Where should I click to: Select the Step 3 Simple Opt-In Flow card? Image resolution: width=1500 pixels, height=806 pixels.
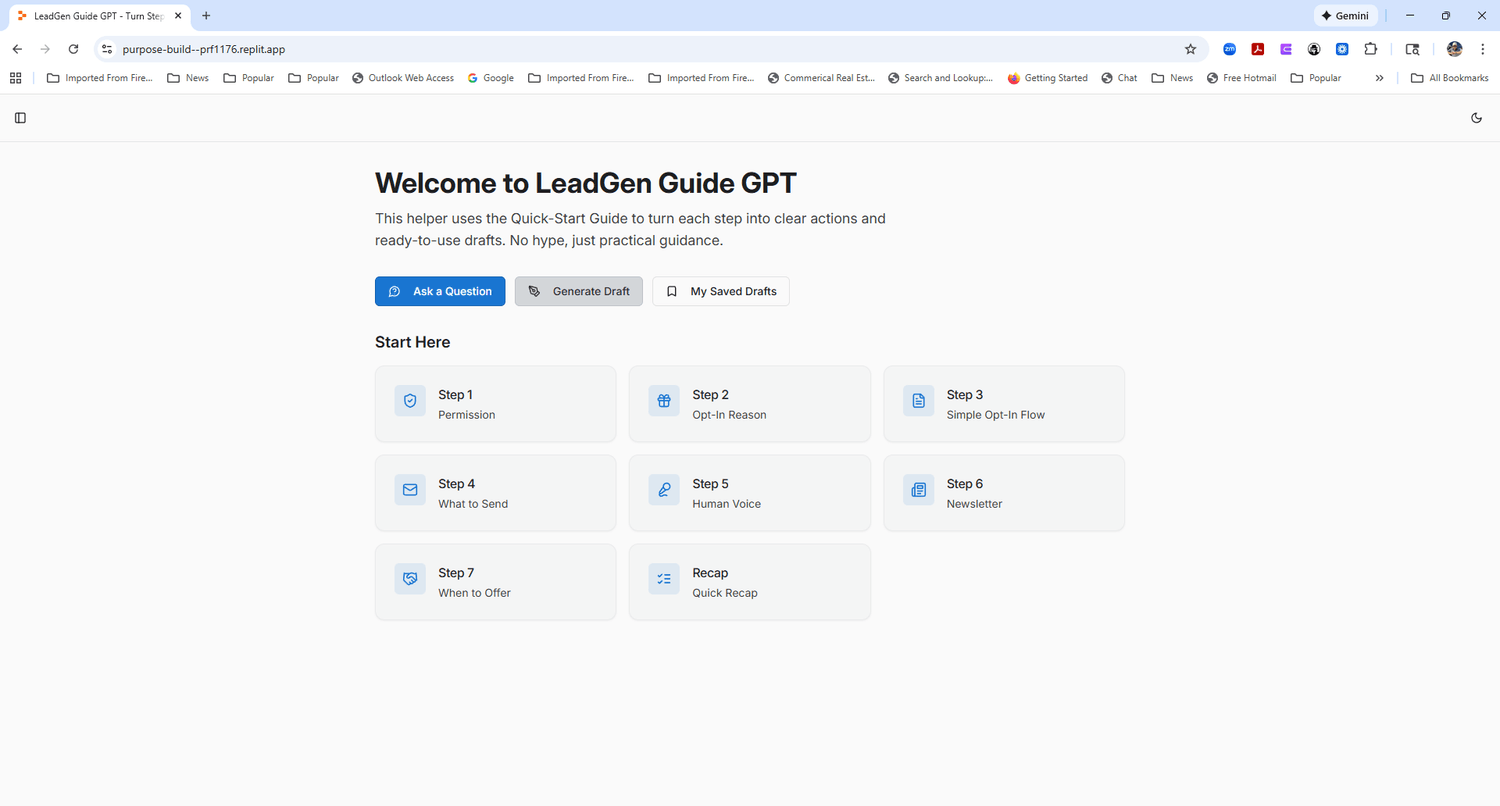[1004, 404]
